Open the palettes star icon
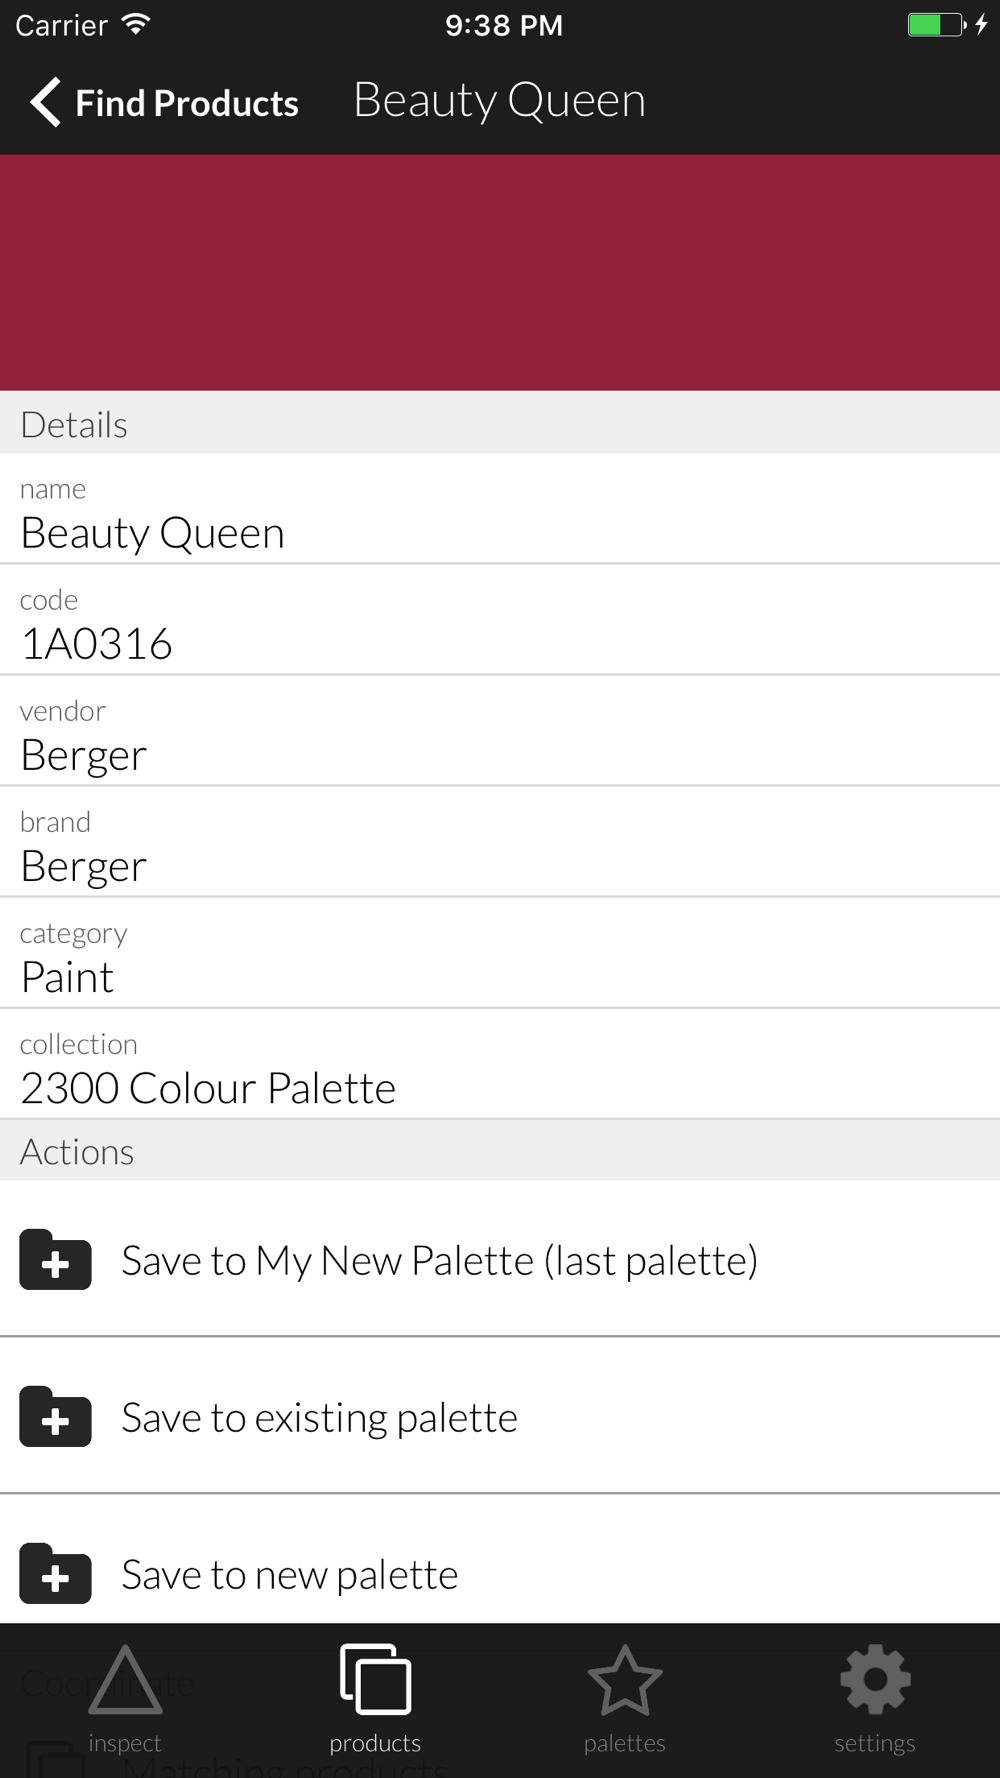The image size is (1000, 1778). point(625,1680)
